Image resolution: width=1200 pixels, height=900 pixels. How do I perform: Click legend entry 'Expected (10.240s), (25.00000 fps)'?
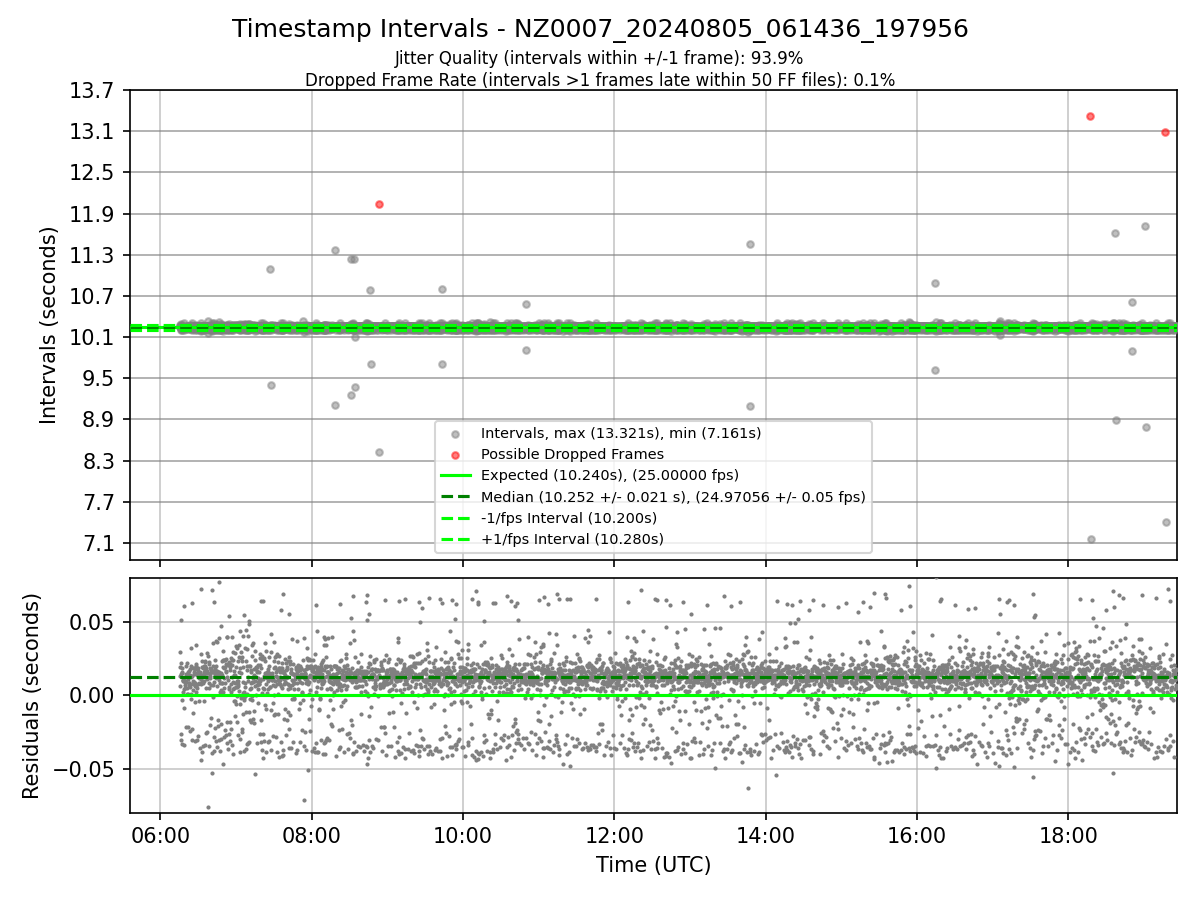tap(610, 475)
